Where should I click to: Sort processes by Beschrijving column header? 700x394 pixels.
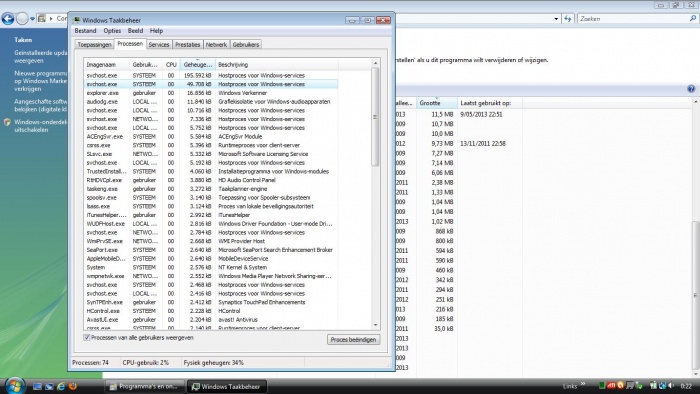[x=277, y=65]
